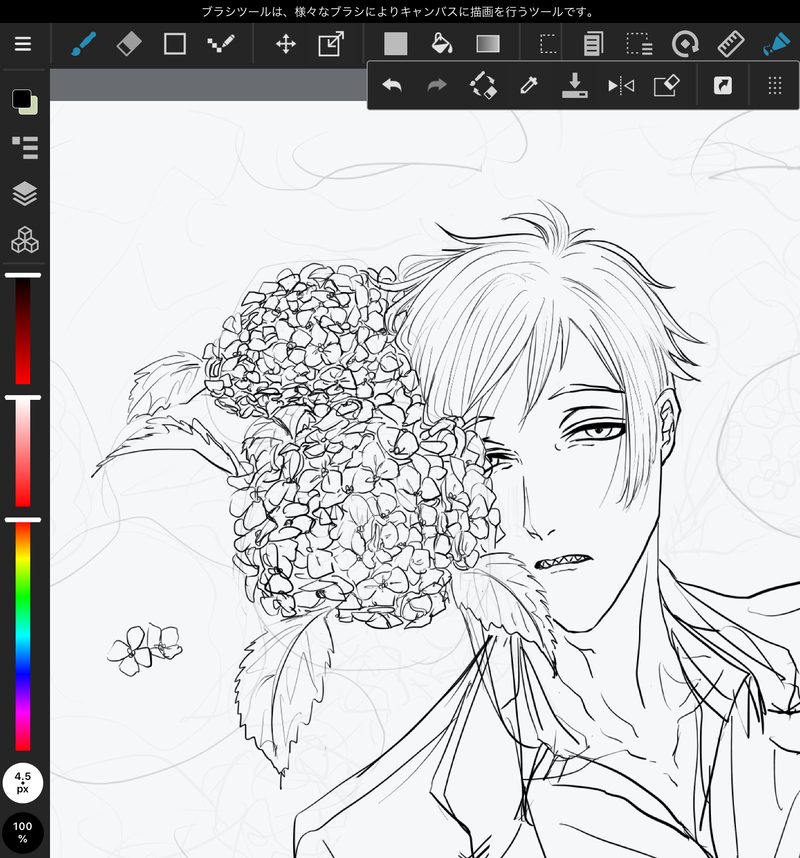Pick the Eyedropper tool
Screen dimensions: 800x858
point(529,85)
